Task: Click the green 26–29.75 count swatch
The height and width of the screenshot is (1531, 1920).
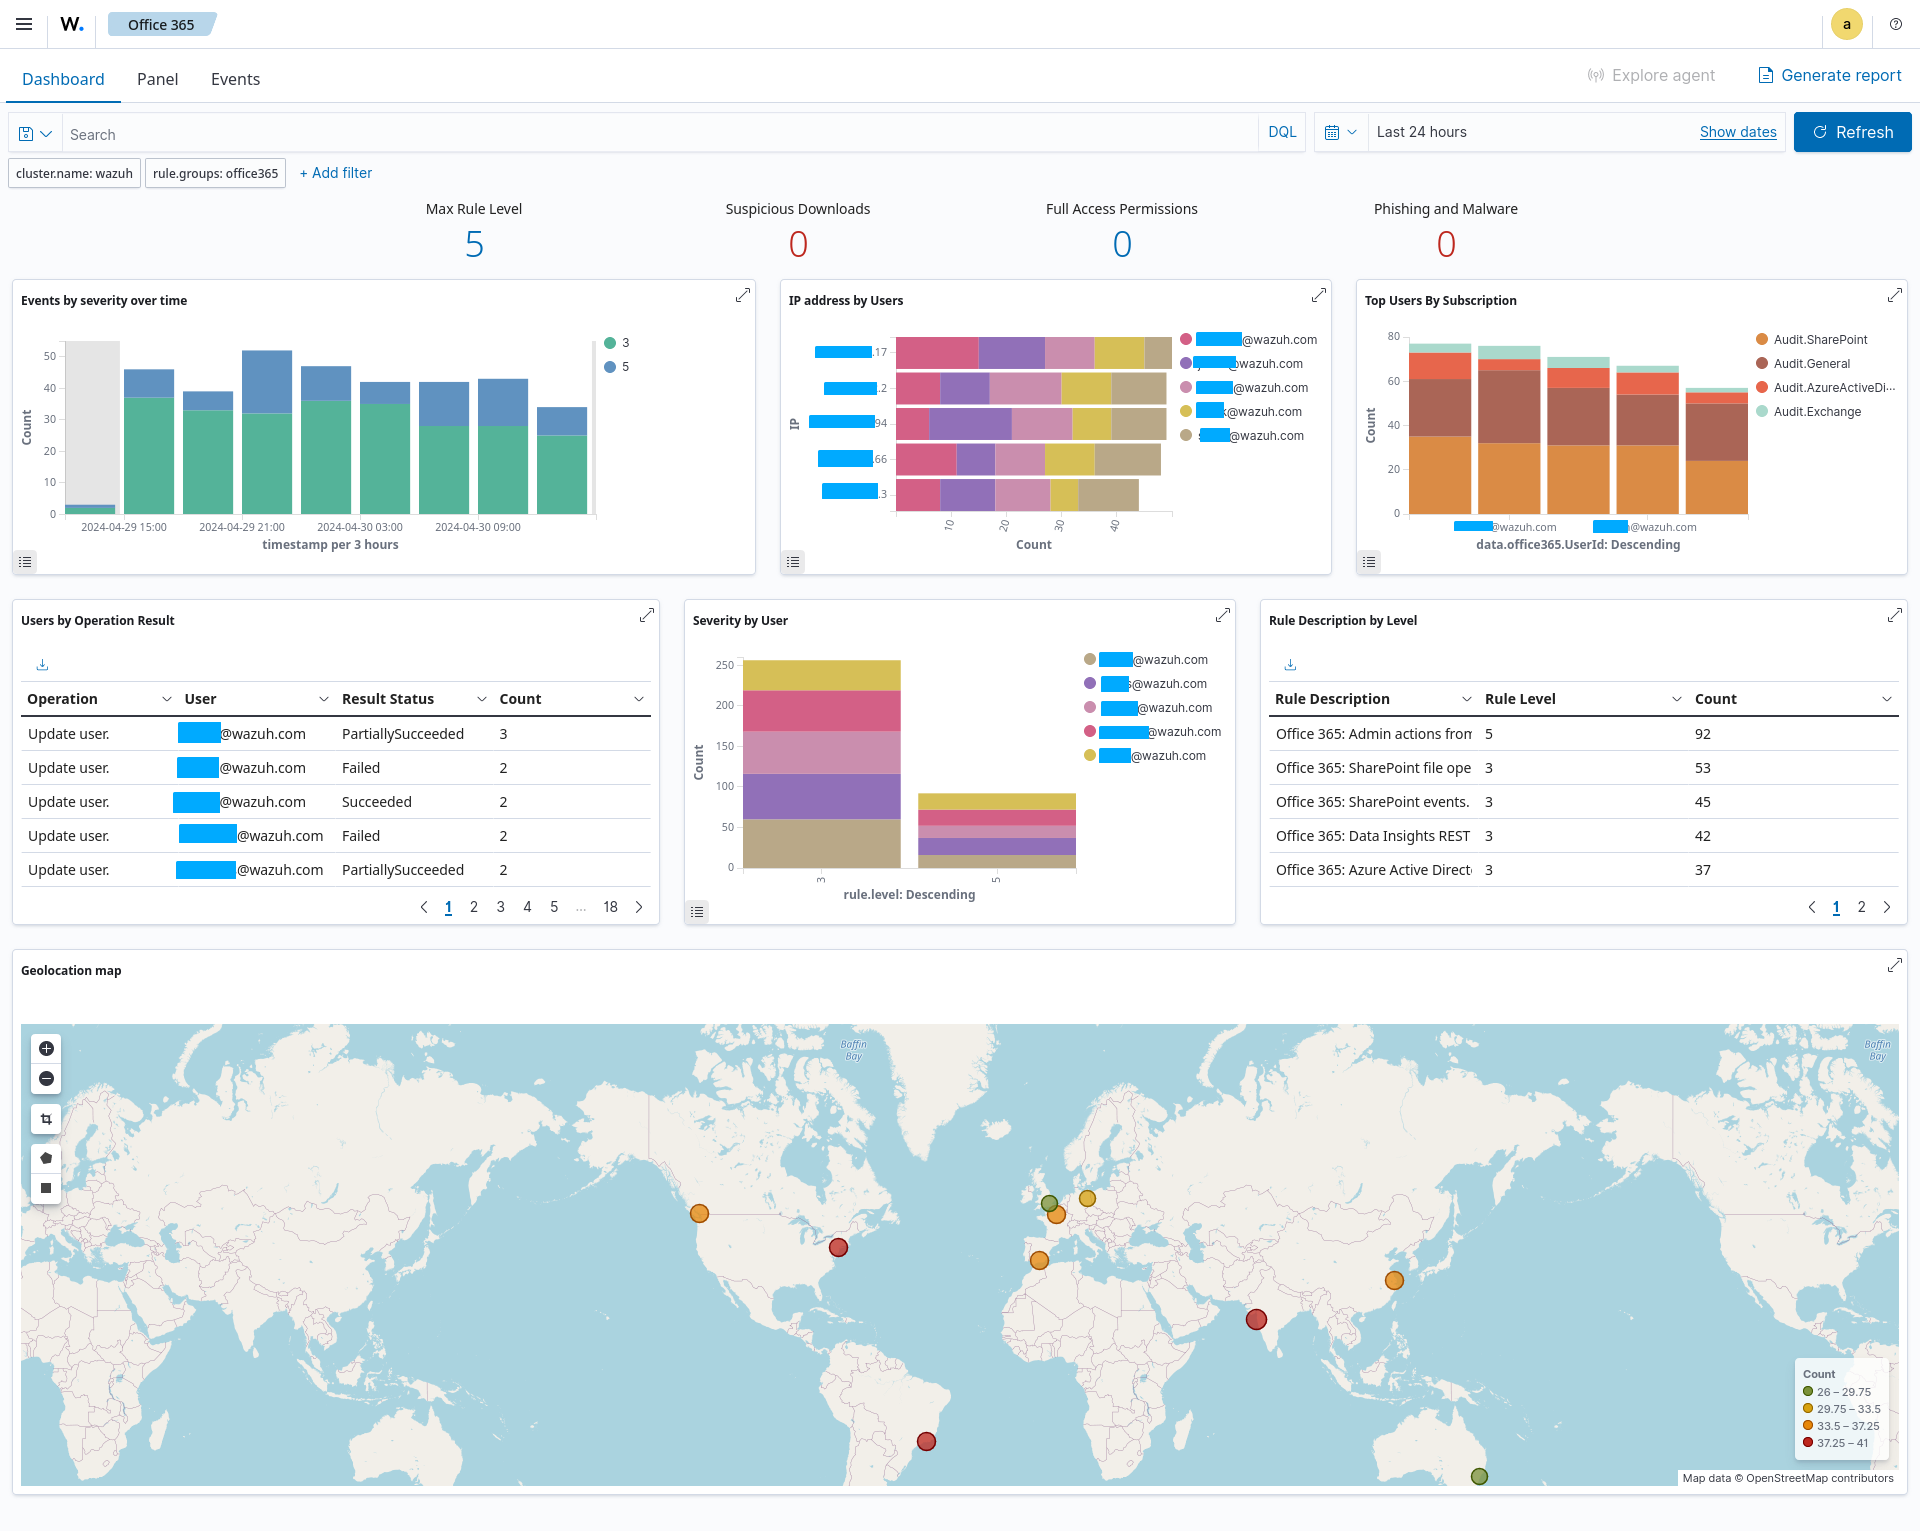Action: pos(1807,1391)
